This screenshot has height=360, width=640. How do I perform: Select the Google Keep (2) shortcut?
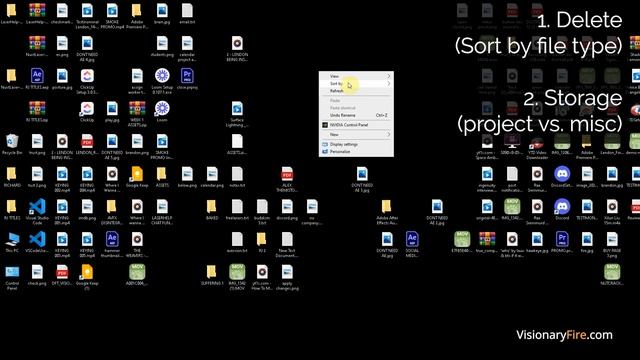(x=87, y=278)
